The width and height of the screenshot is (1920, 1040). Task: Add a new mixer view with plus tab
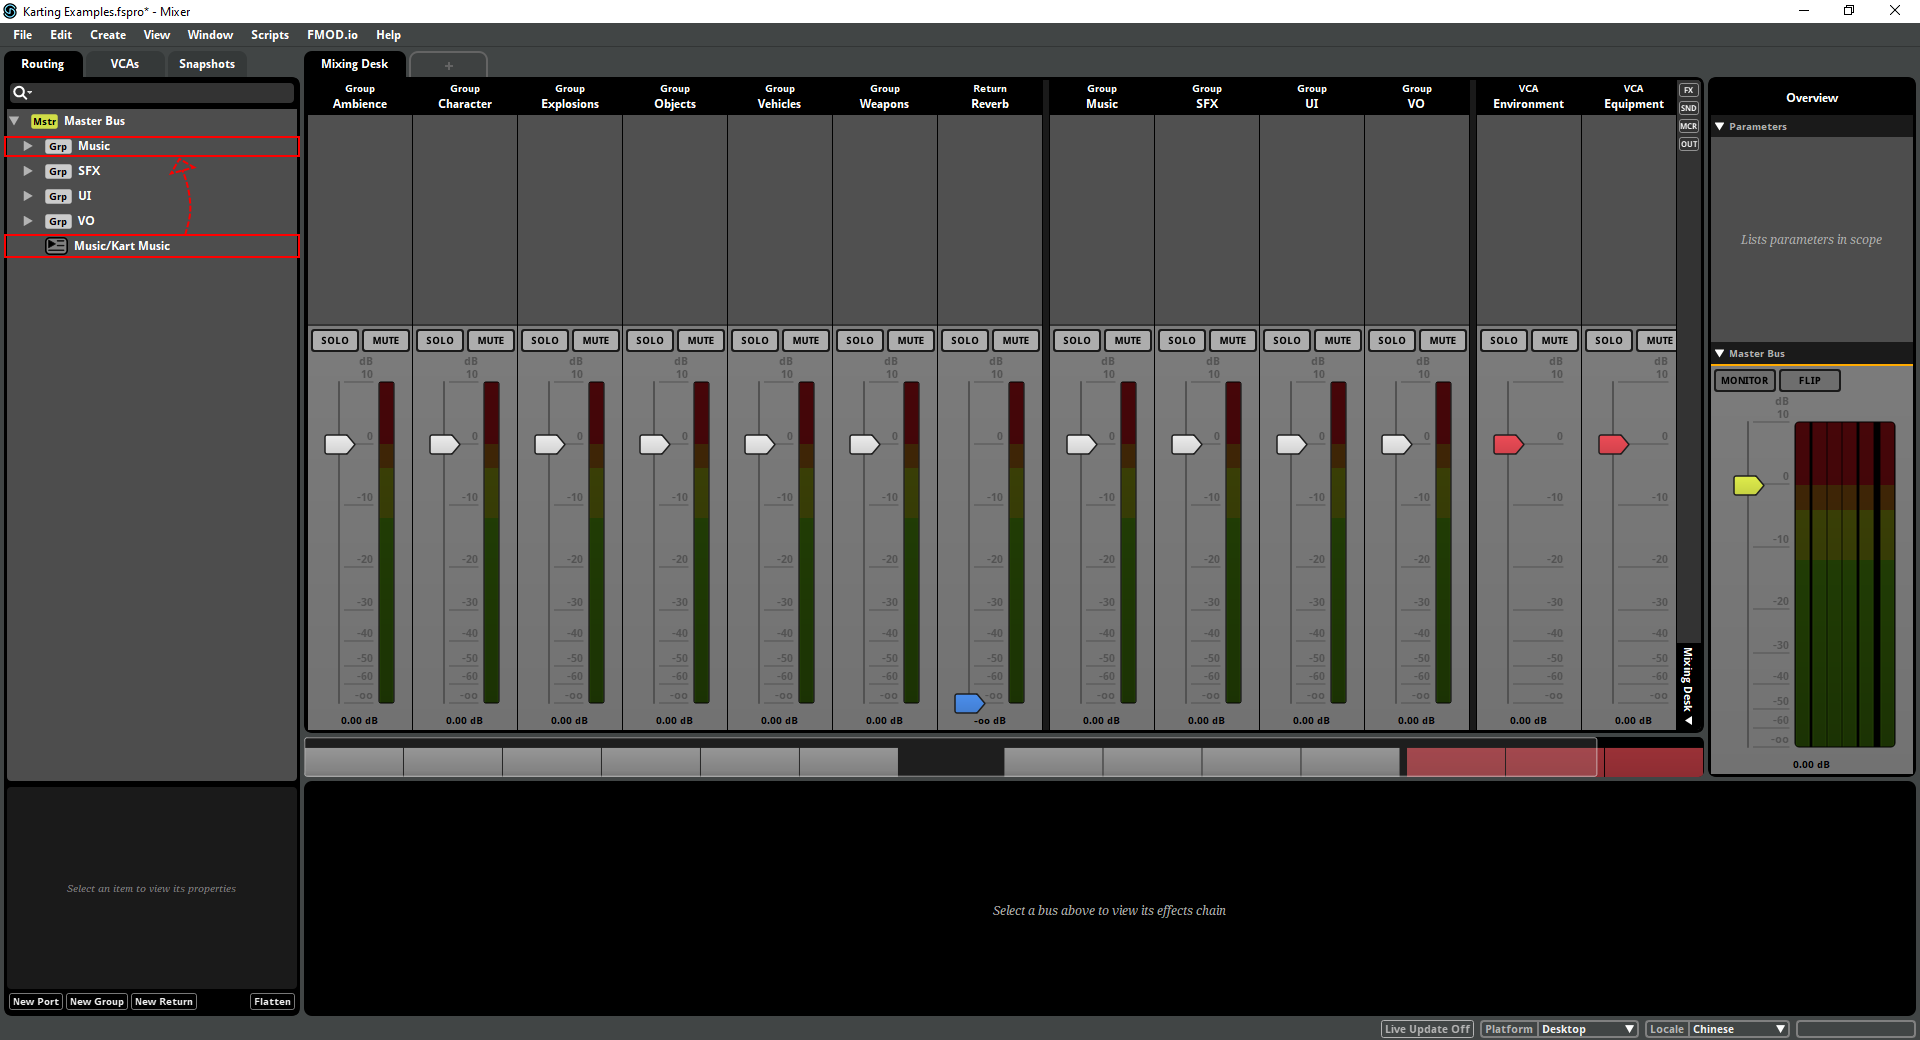pos(448,65)
